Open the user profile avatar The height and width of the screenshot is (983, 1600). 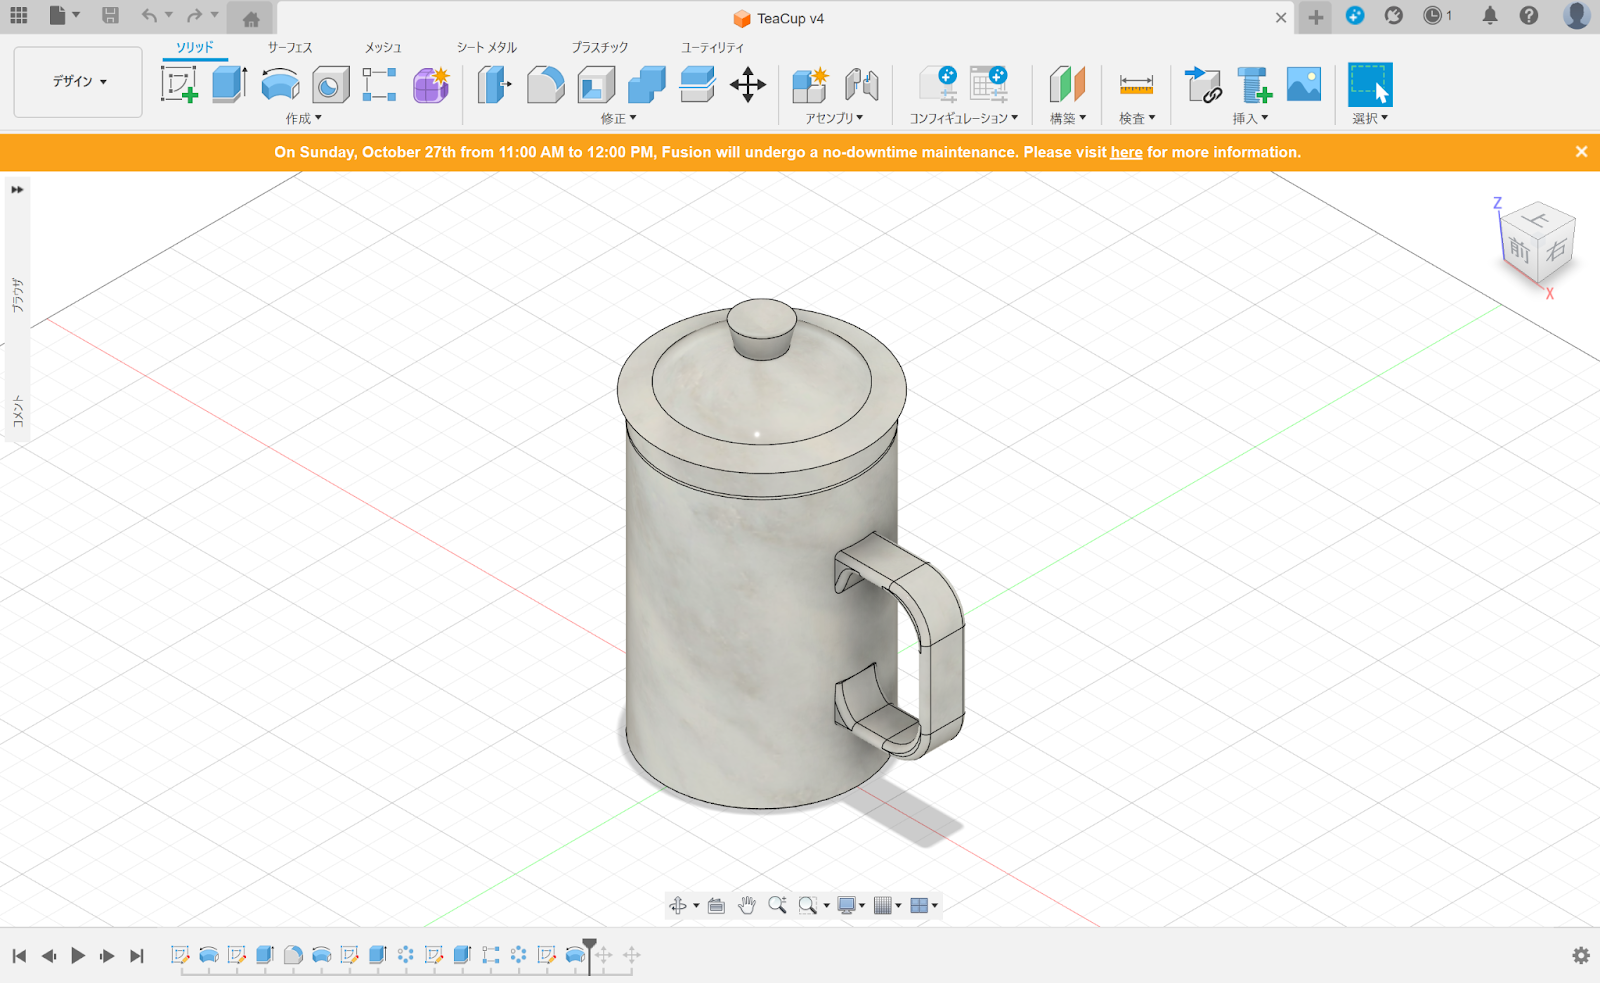(1577, 15)
